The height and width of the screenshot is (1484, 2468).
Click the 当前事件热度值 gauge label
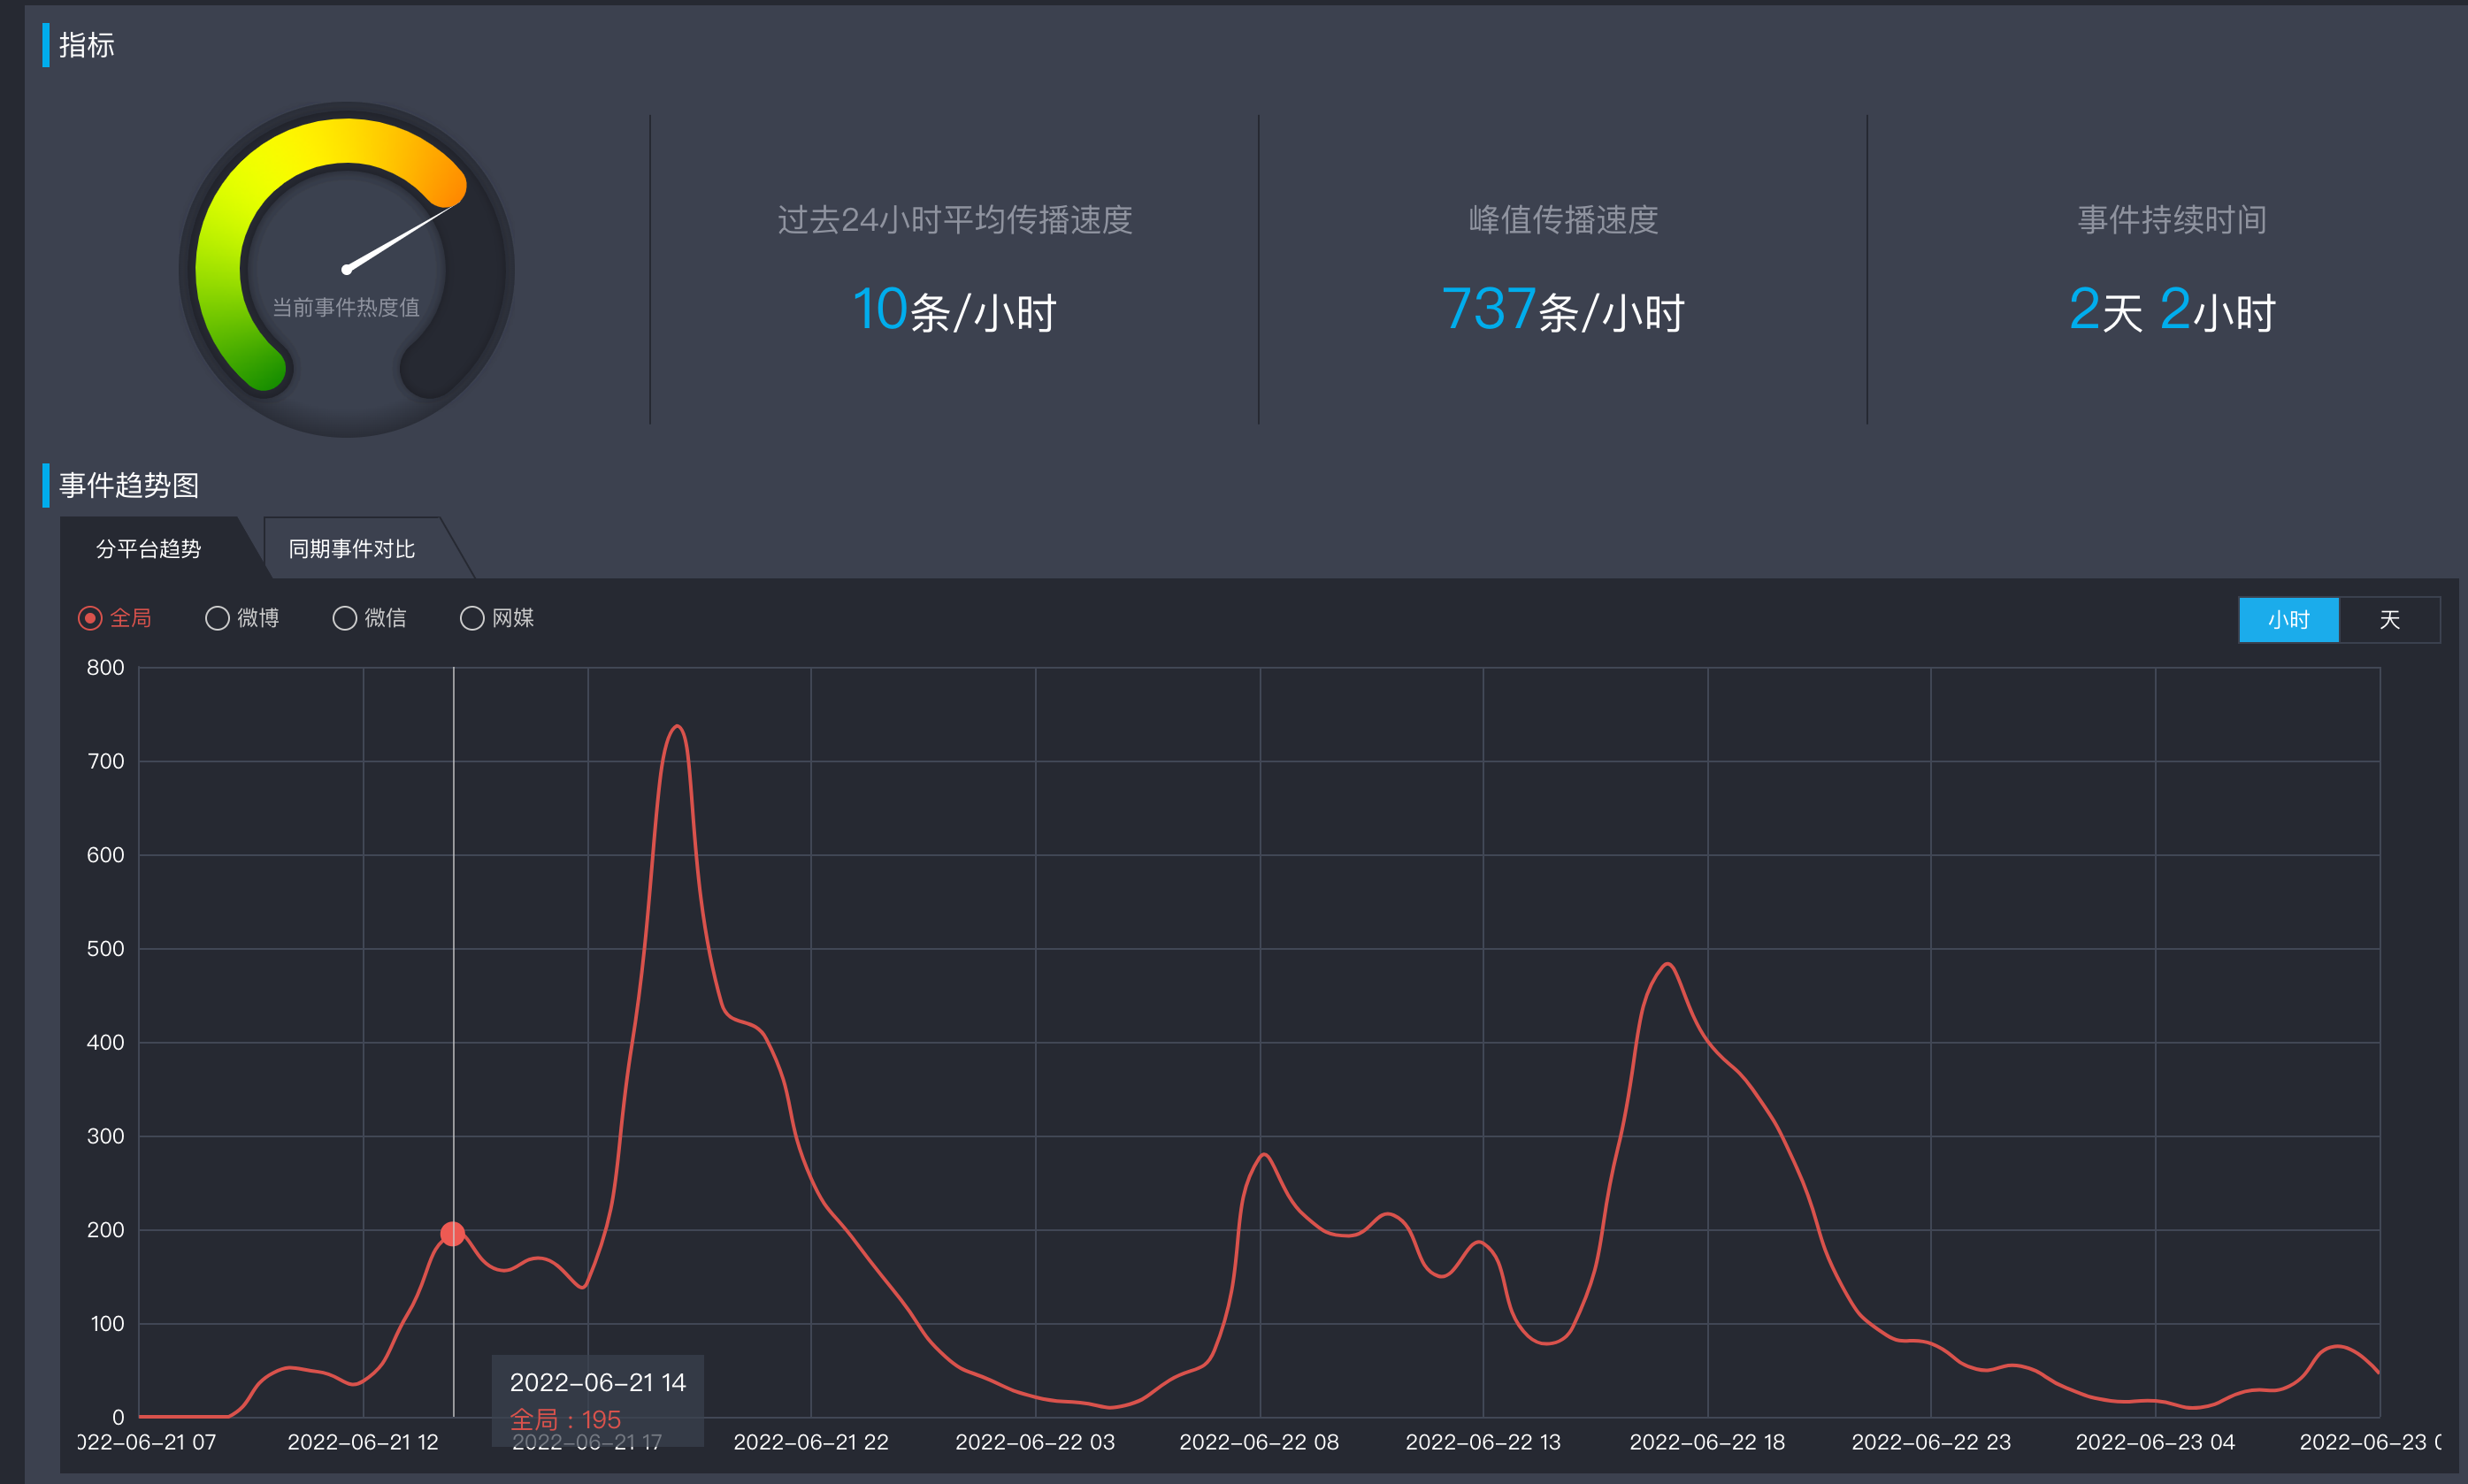pos(346,307)
